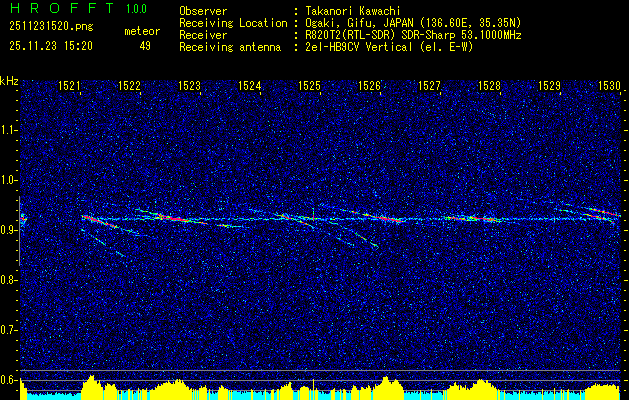Viewport: 629px width, 400px height.
Task: Click the 1.0 kHz axis label
Action: coord(9,180)
